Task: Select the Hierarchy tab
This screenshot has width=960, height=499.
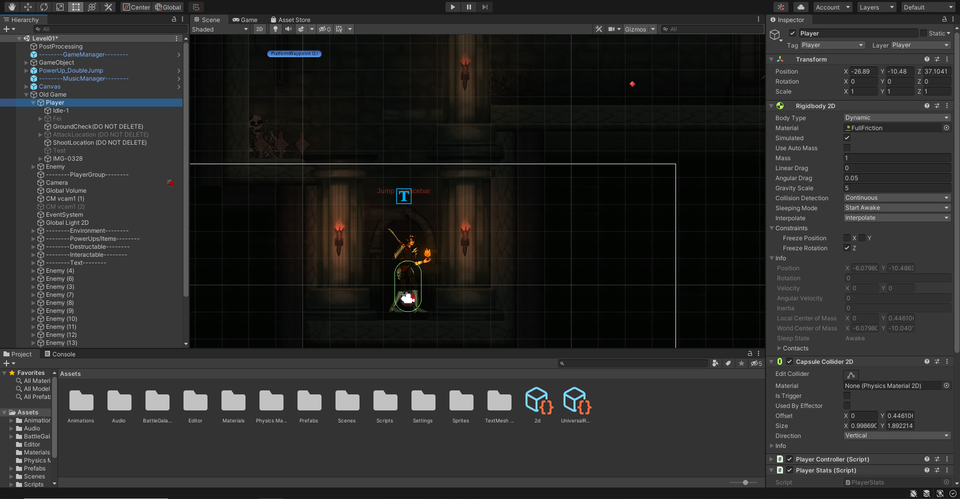Action: click(21, 20)
